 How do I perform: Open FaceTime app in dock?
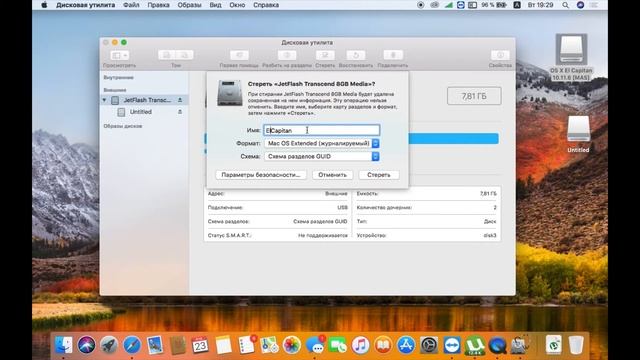pyautogui.click(x=338, y=345)
